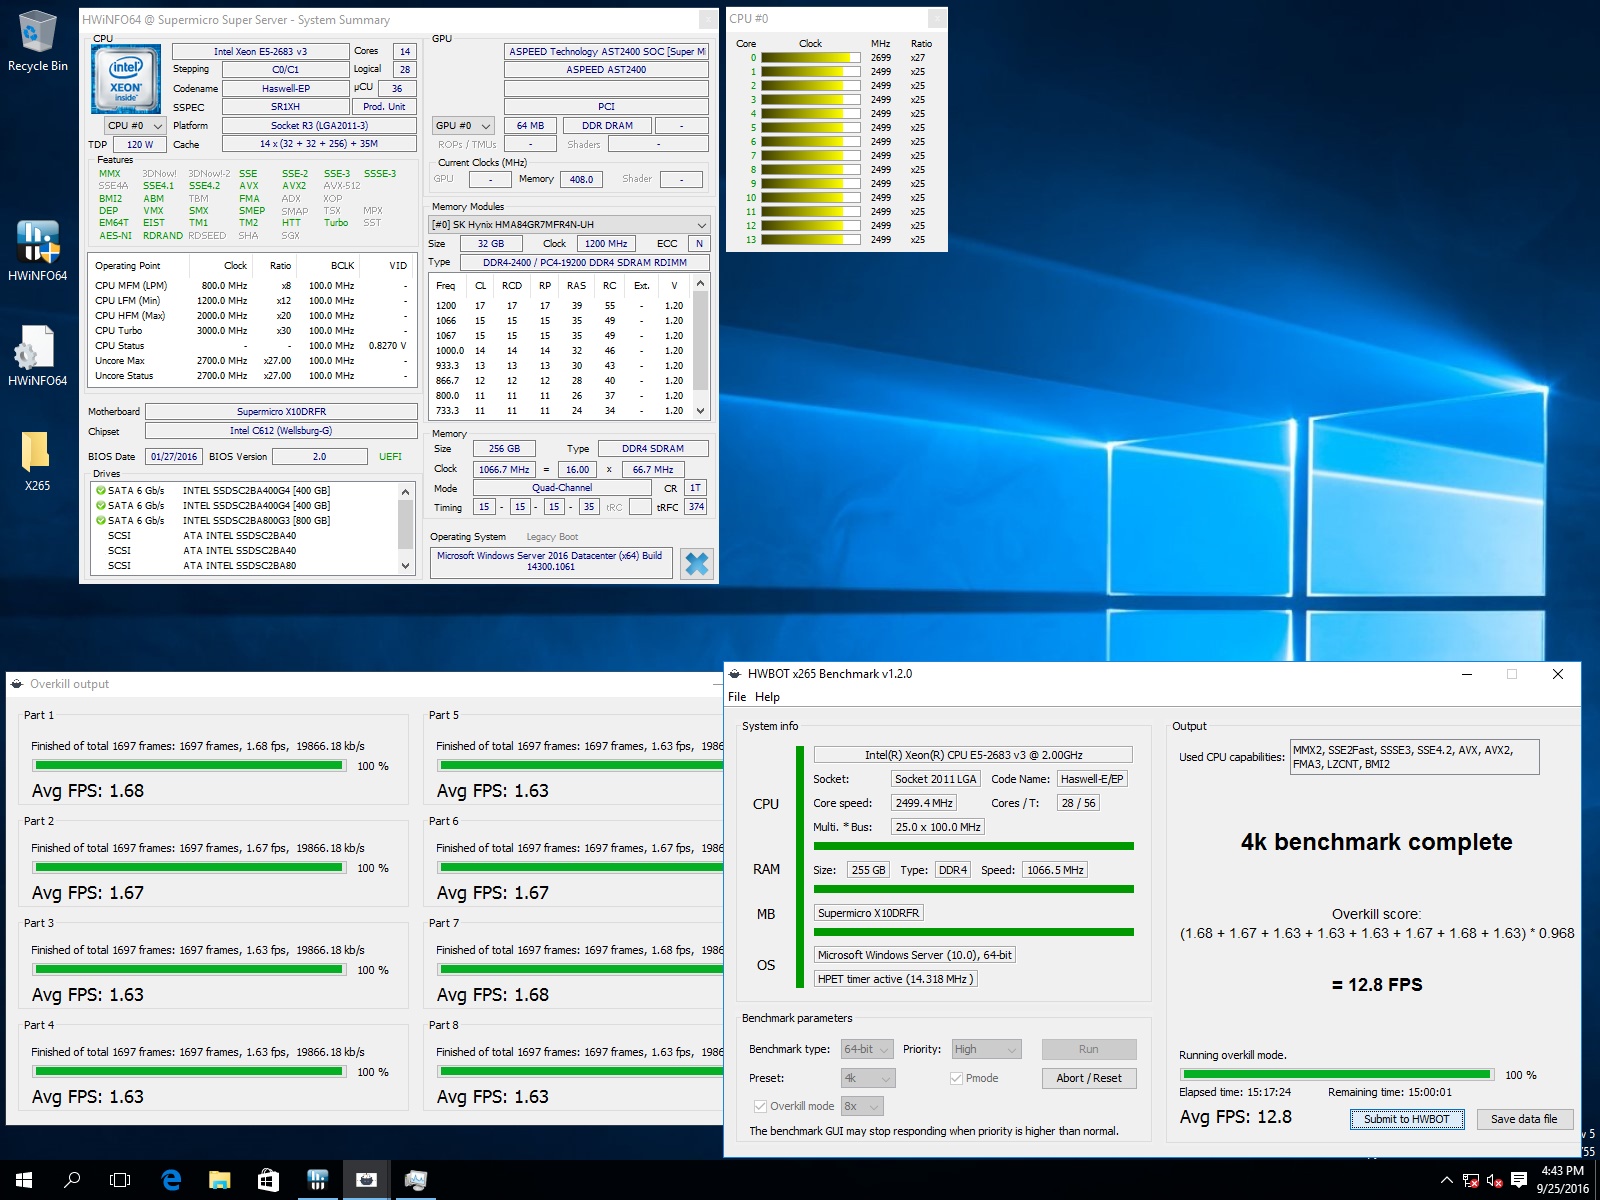Open the X265 folder on the desktop
Screen dimensions: 1600x1200
(x=37, y=460)
